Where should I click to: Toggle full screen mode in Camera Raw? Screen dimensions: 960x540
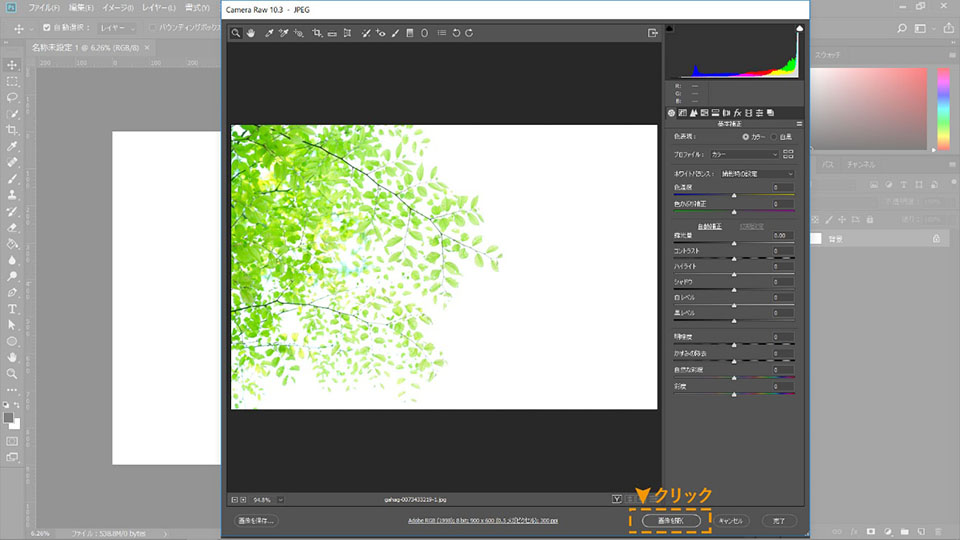[653, 33]
